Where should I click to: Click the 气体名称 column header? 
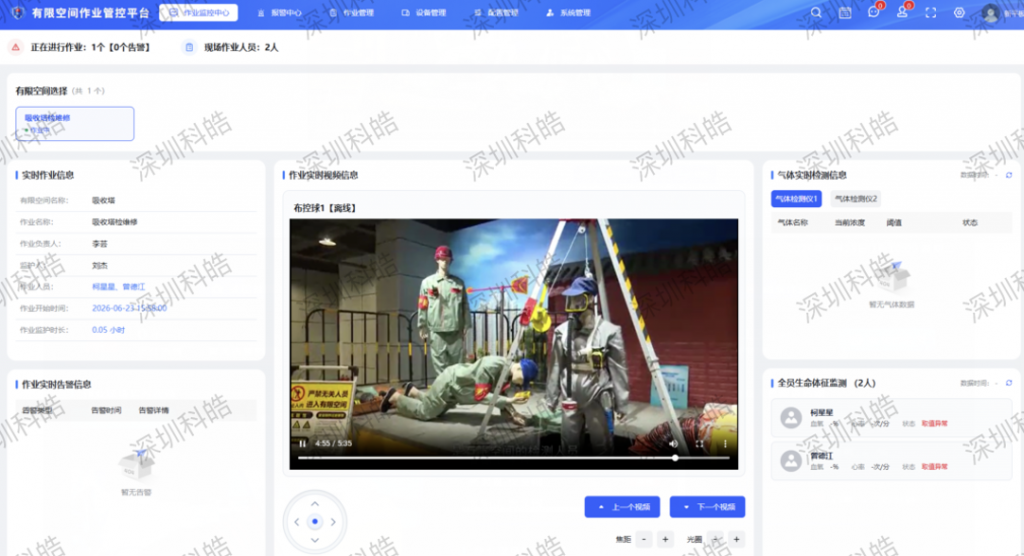pos(793,223)
